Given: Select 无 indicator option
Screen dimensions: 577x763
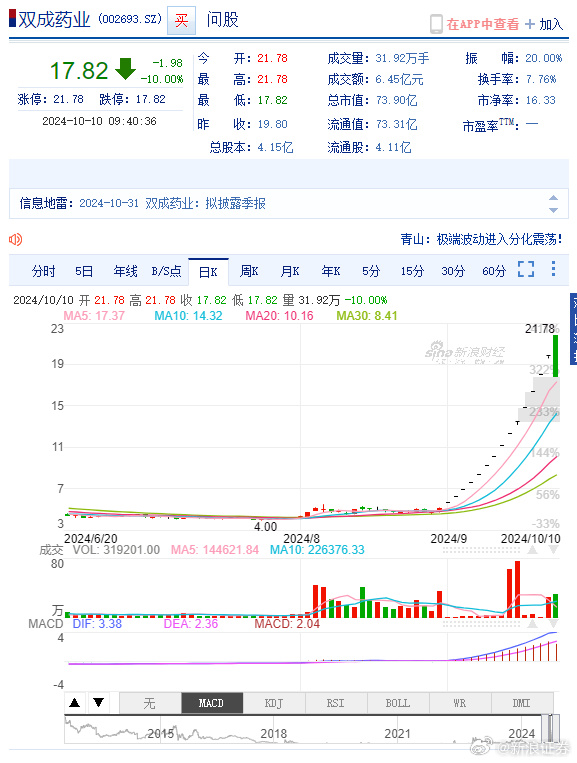Looking at the screenshot, I should click(x=150, y=703).
